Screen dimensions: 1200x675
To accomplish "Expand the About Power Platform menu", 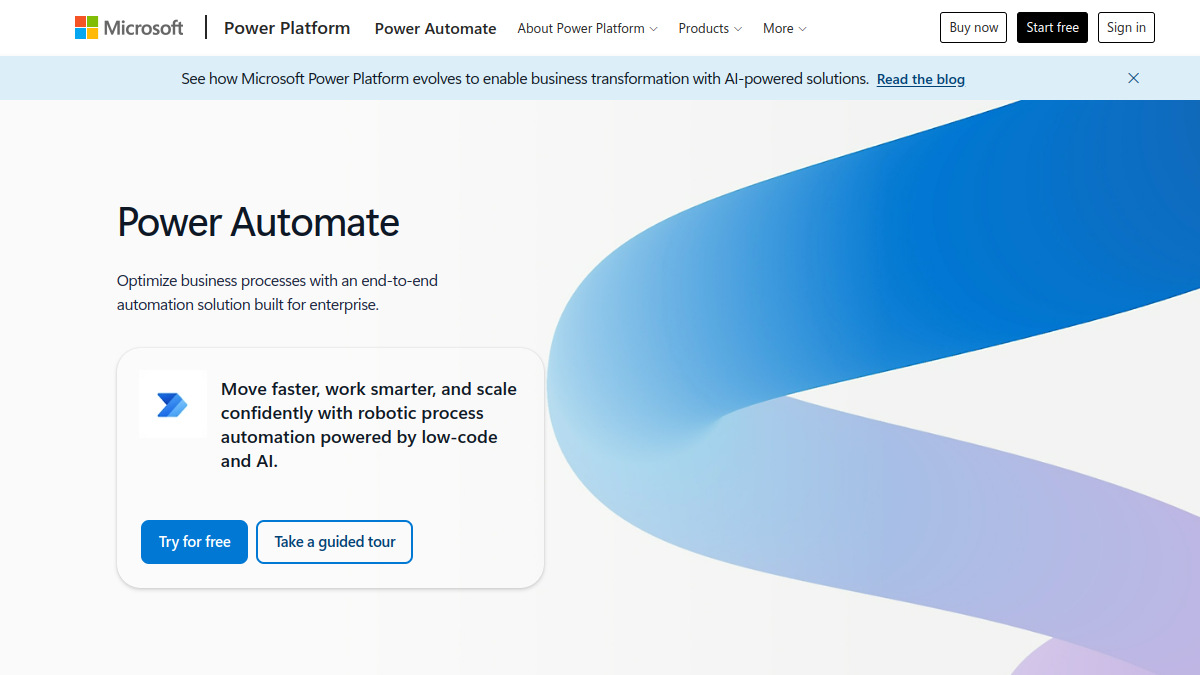I will pos(587,28).
